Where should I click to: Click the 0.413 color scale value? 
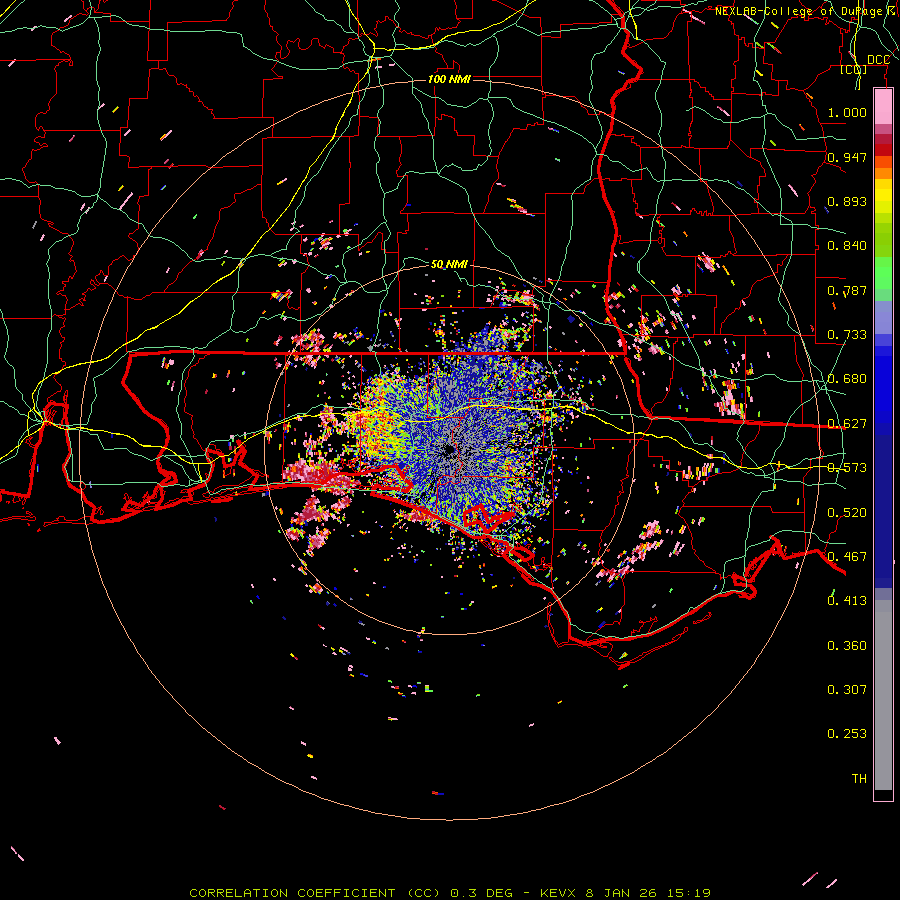(847, 601)
